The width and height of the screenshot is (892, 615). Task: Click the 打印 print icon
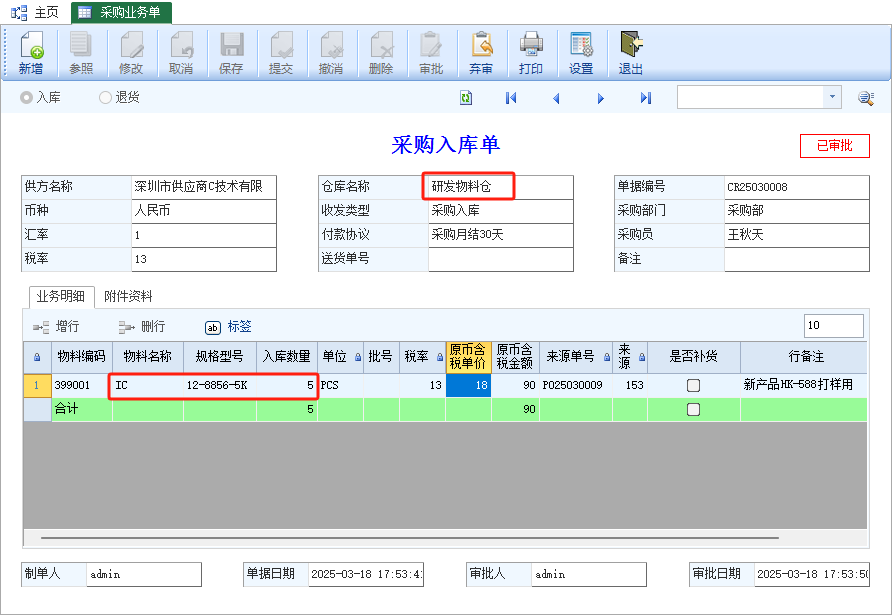tap(531, 53)
